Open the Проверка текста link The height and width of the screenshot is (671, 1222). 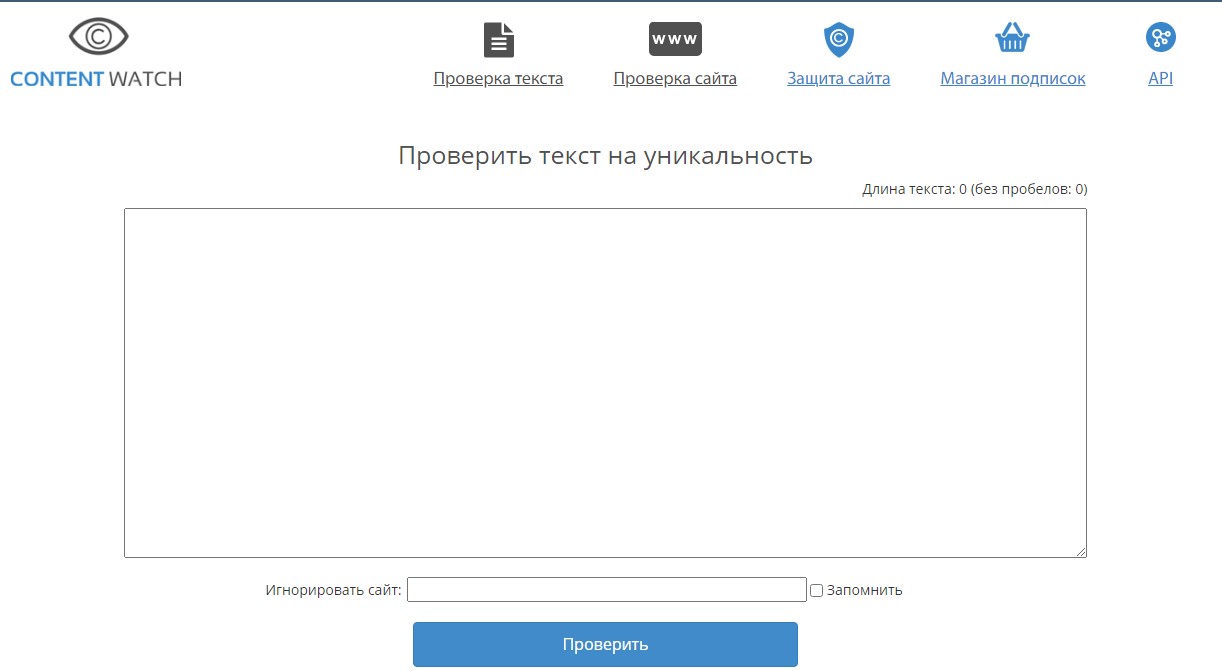click(x=498, y=79)
